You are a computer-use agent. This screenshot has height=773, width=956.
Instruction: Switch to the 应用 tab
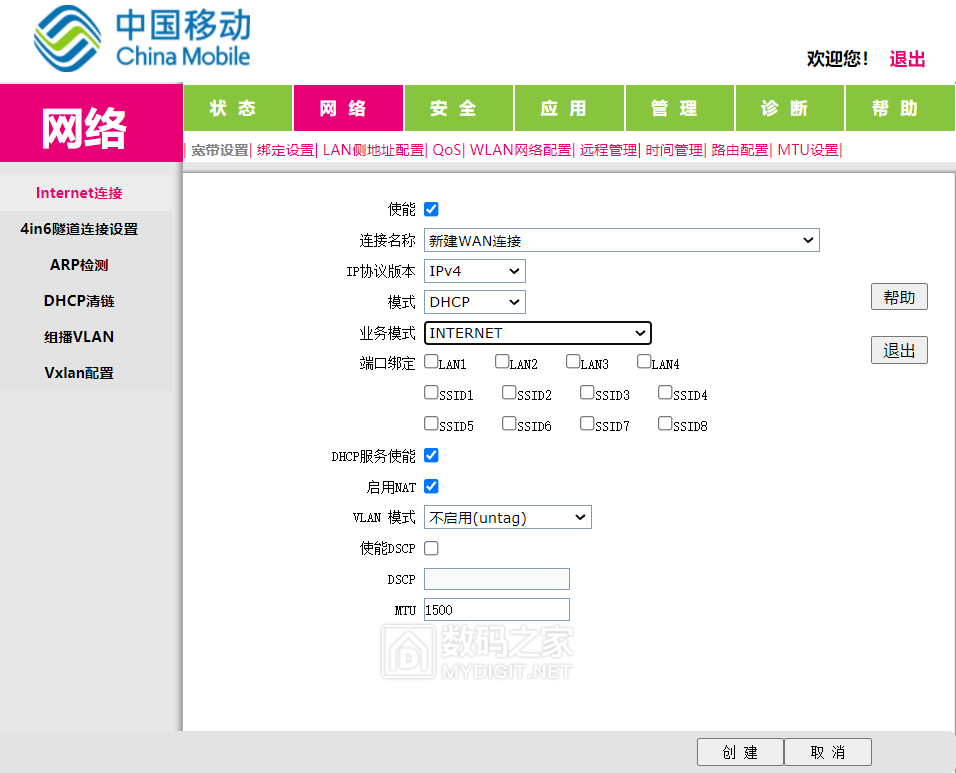[569, 108]
